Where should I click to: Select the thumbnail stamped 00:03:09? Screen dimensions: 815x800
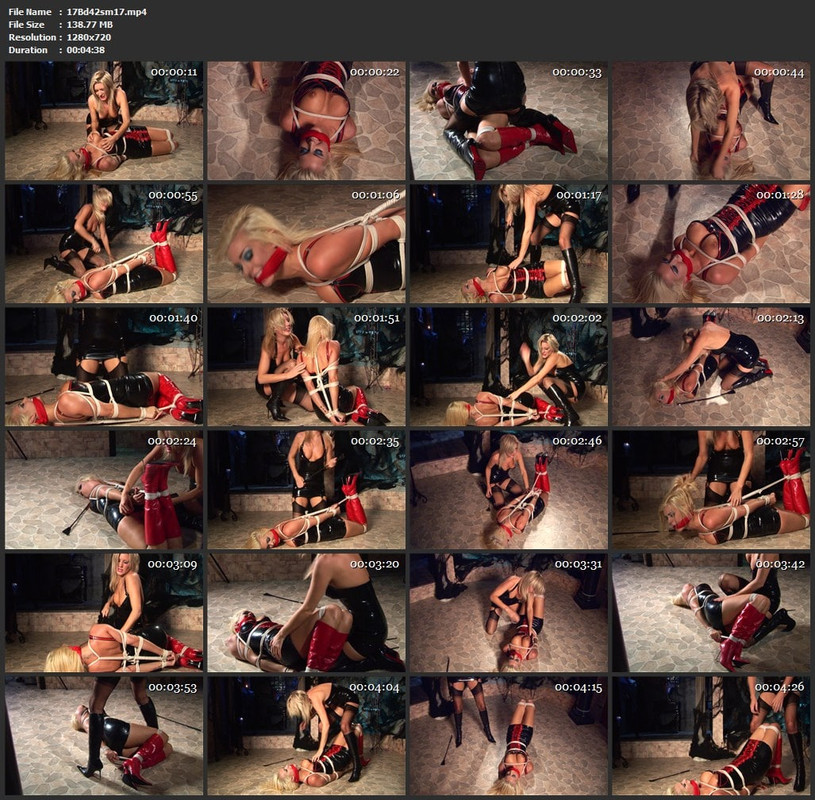point(104,613)
